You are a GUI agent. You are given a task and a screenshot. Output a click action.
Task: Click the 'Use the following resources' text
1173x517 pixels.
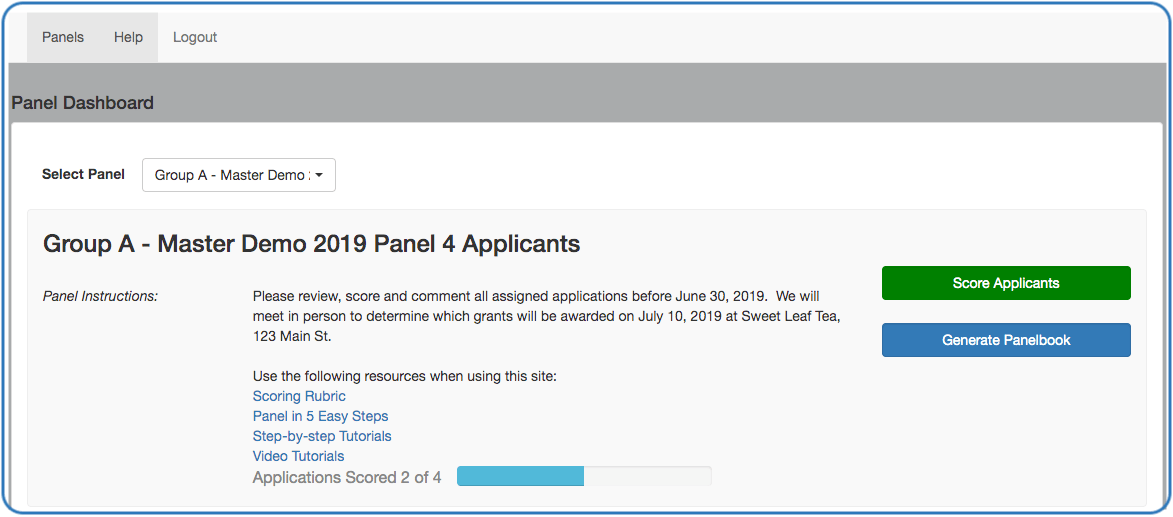pos(404,376)
